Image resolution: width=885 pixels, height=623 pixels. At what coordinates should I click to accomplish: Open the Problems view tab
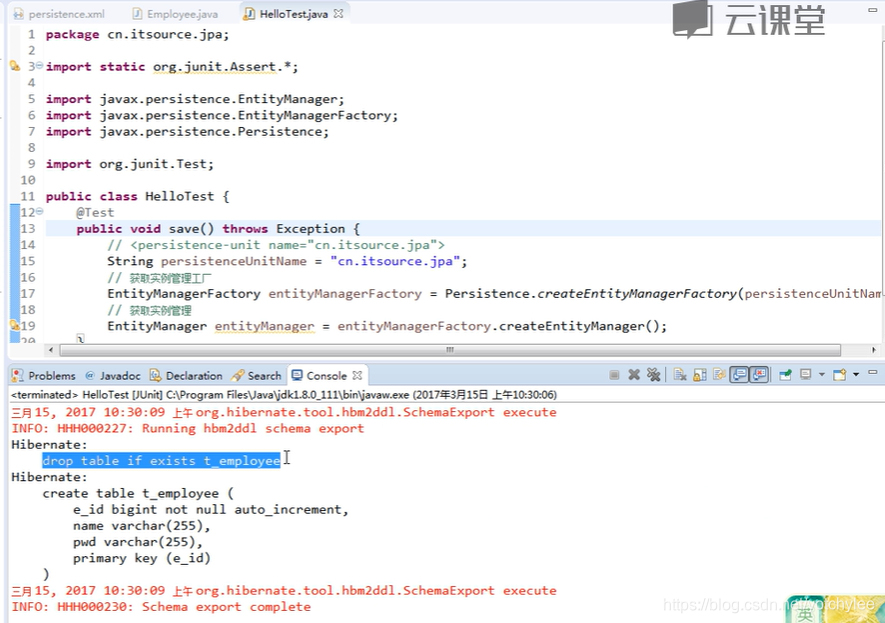pos(44,375)
